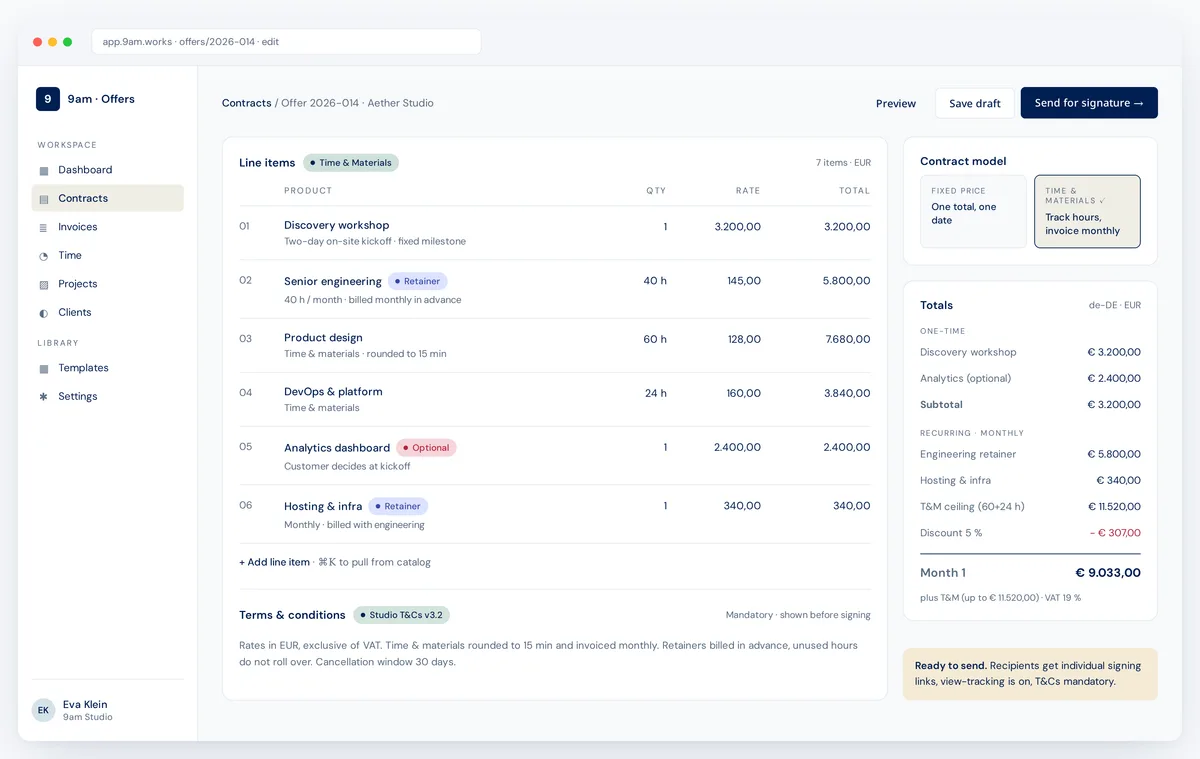Click the 7 items · EUR label
Image resolution: width=1200 pixels, height=759 pixels.
click(843, 163)
